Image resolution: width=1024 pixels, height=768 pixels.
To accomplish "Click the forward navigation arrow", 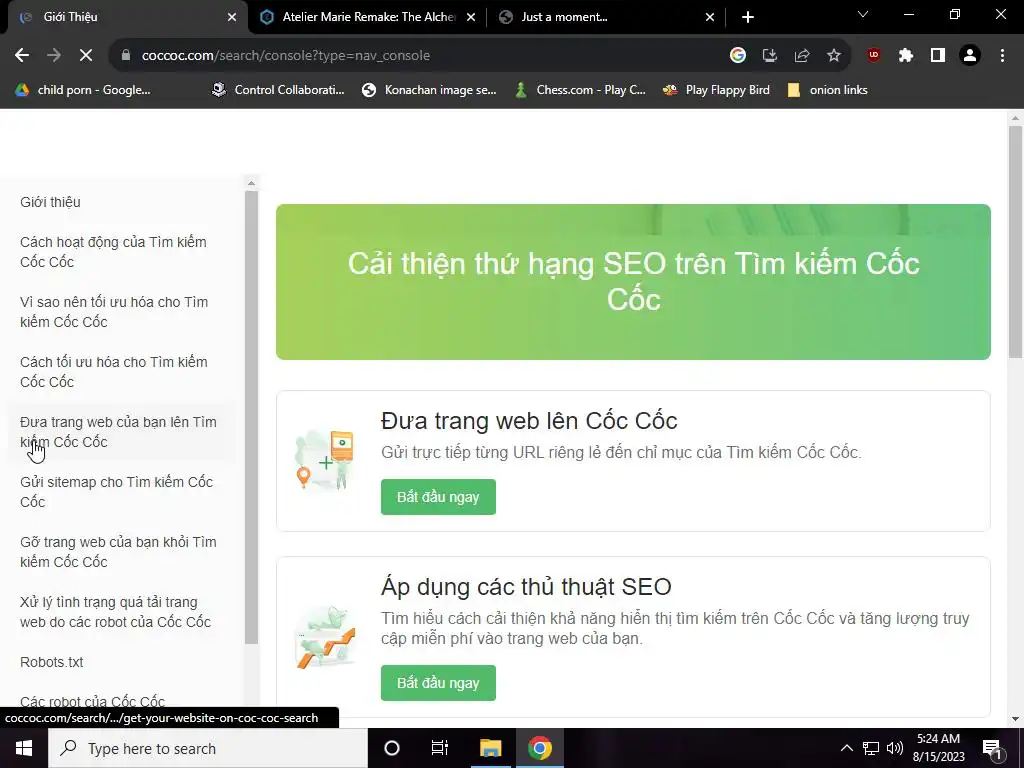I will pyautogui.click(x=54, y=56).
